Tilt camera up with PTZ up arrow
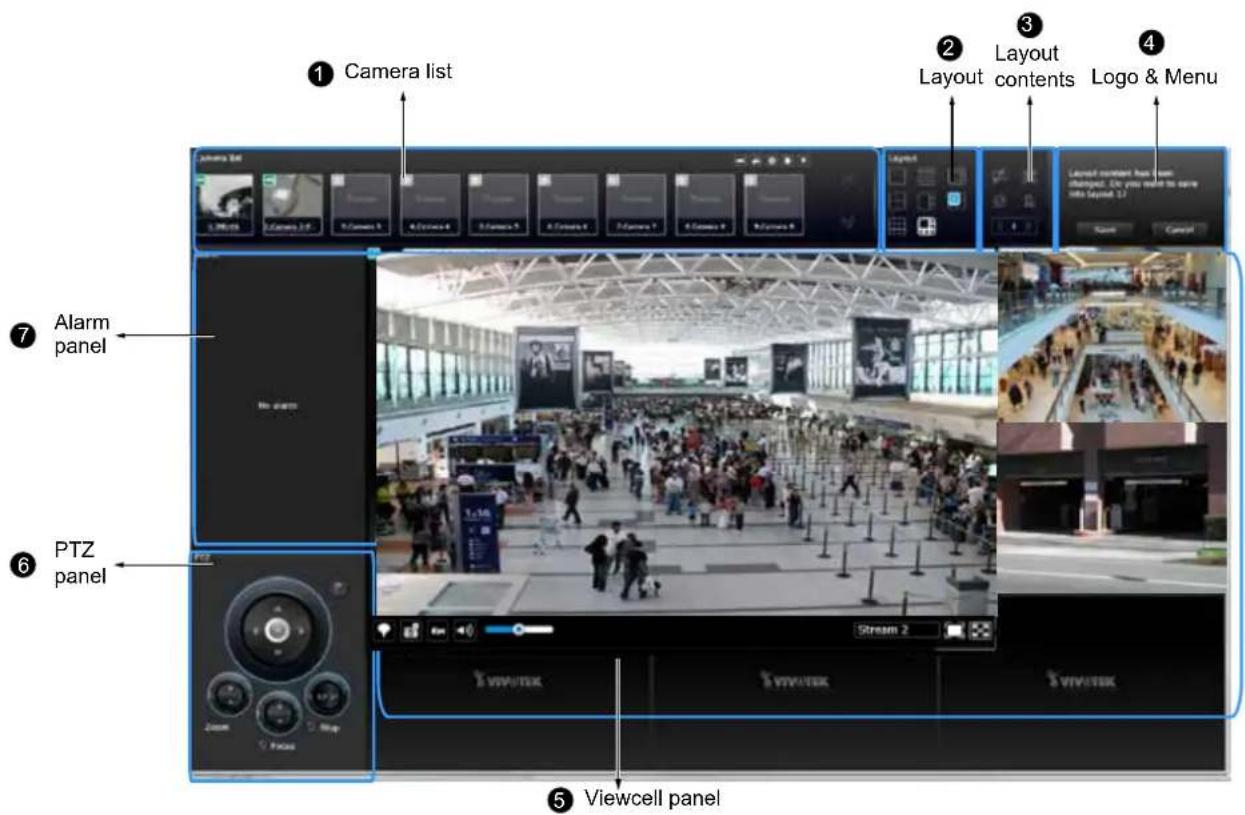The height and width of the screenshot is (815, 1245). (x=277, y=609)
